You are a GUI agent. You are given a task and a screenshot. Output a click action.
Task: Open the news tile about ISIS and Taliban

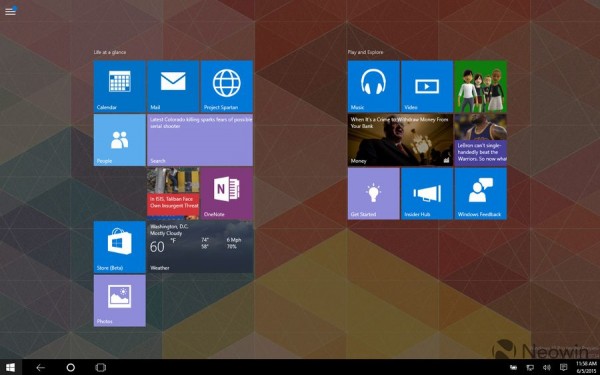(173, 193)
